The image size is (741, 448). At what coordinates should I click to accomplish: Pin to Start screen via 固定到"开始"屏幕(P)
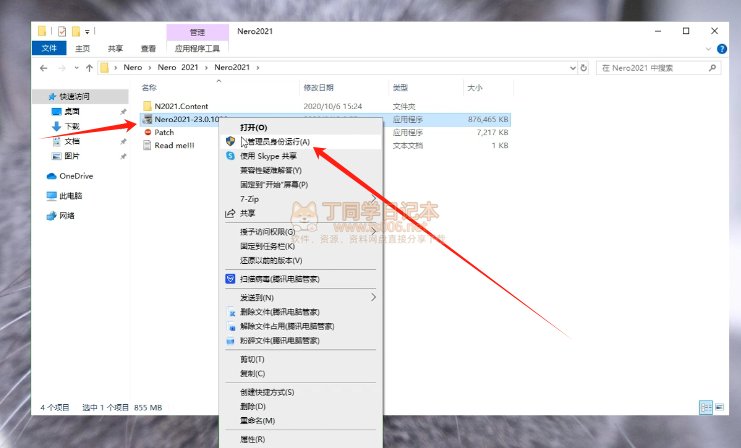tap(301, 184)
